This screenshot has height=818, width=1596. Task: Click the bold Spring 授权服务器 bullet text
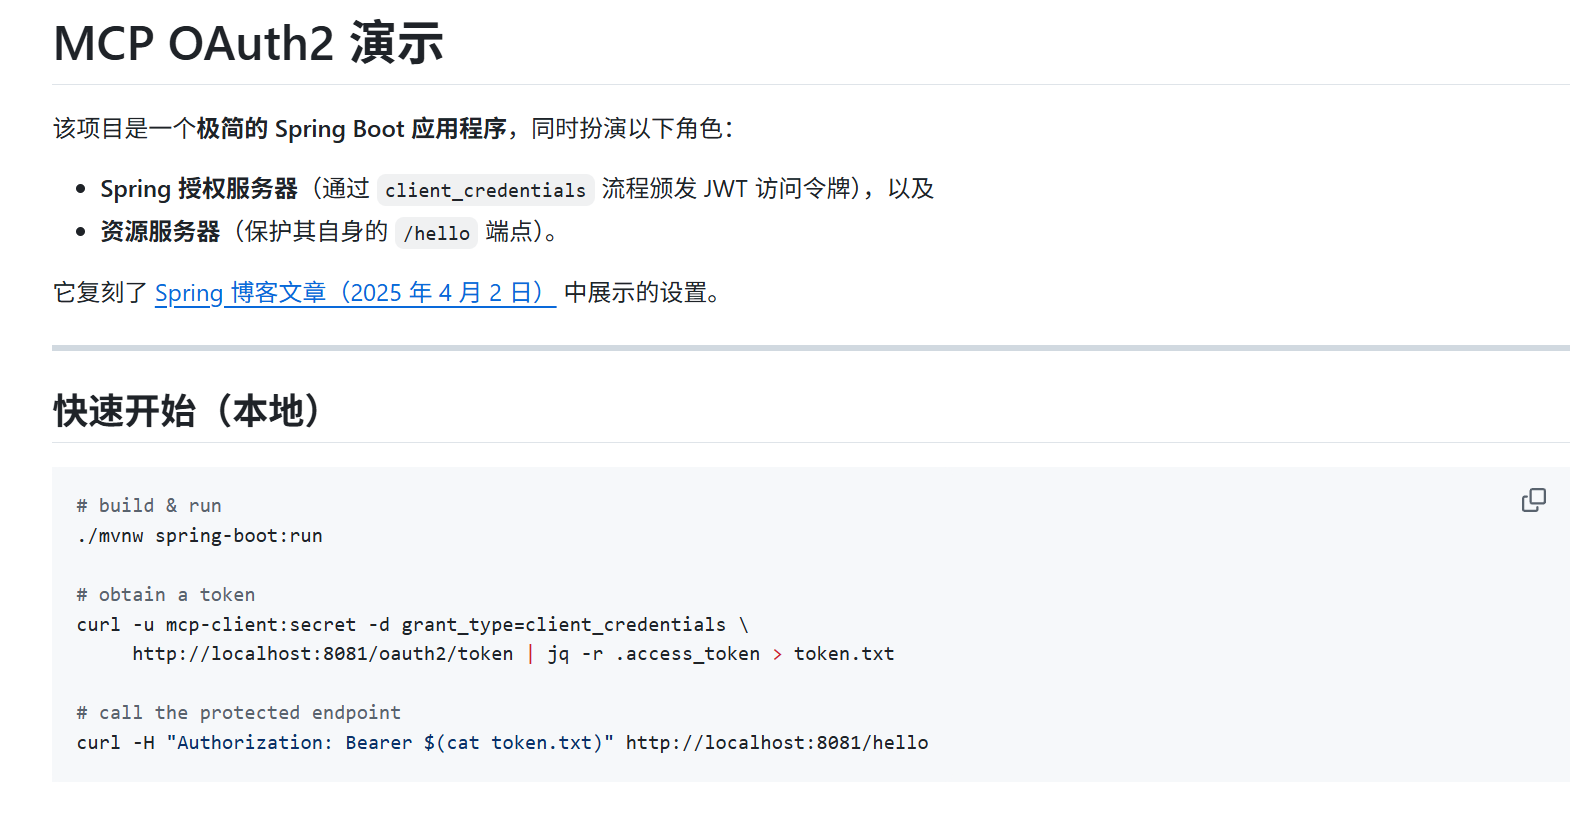(x=199, y=189)
